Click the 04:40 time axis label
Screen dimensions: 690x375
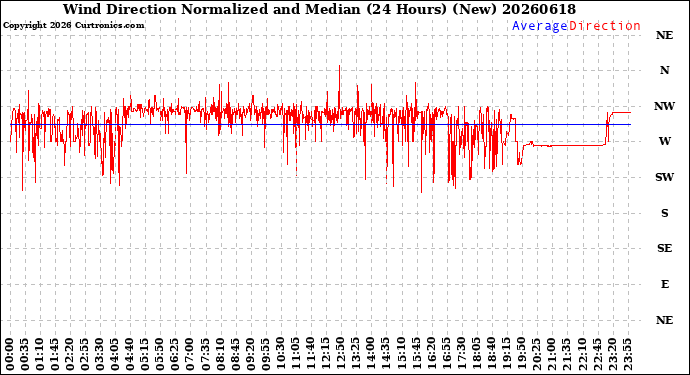[130, 355]
